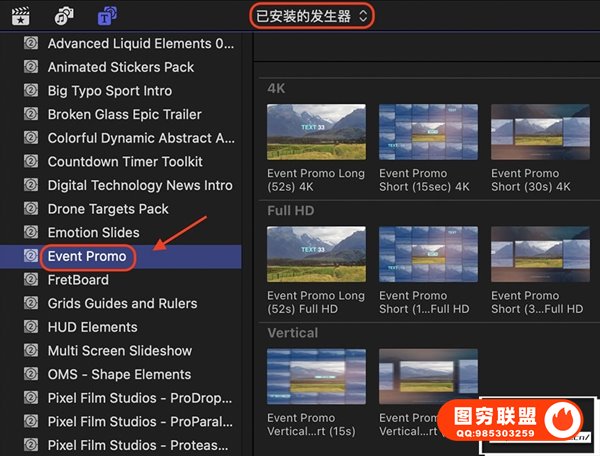Select the Event Promo category
This screenshot has width=600, height=456.
pos(87,256)
